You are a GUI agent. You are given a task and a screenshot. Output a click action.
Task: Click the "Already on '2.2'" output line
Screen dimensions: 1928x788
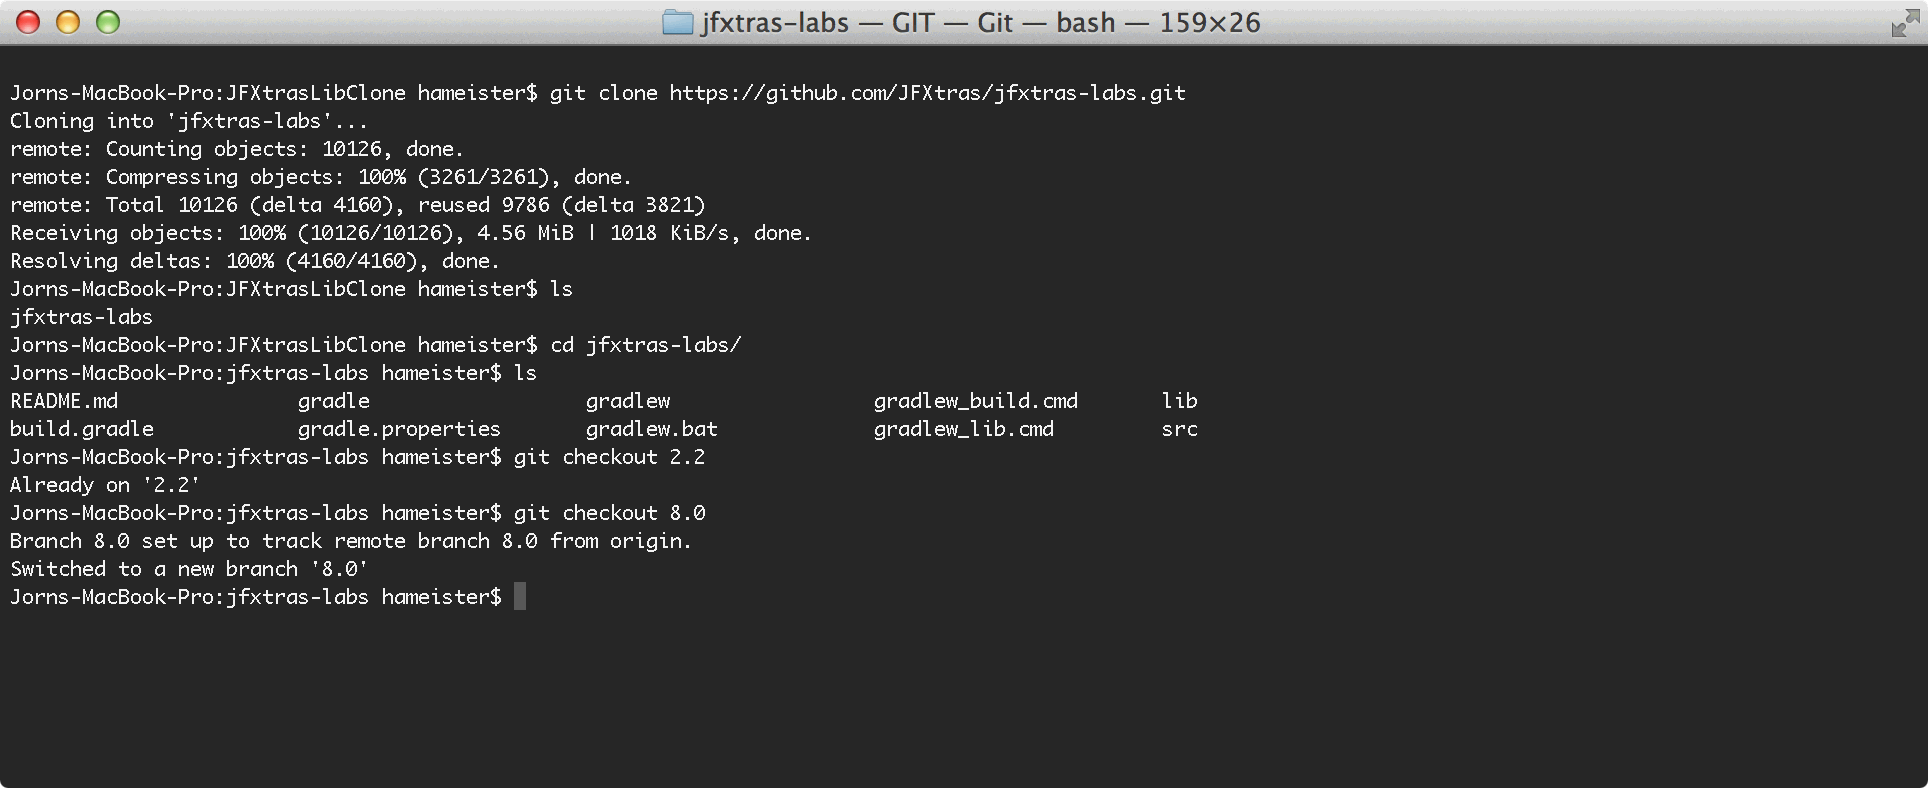tap(105, 485)
